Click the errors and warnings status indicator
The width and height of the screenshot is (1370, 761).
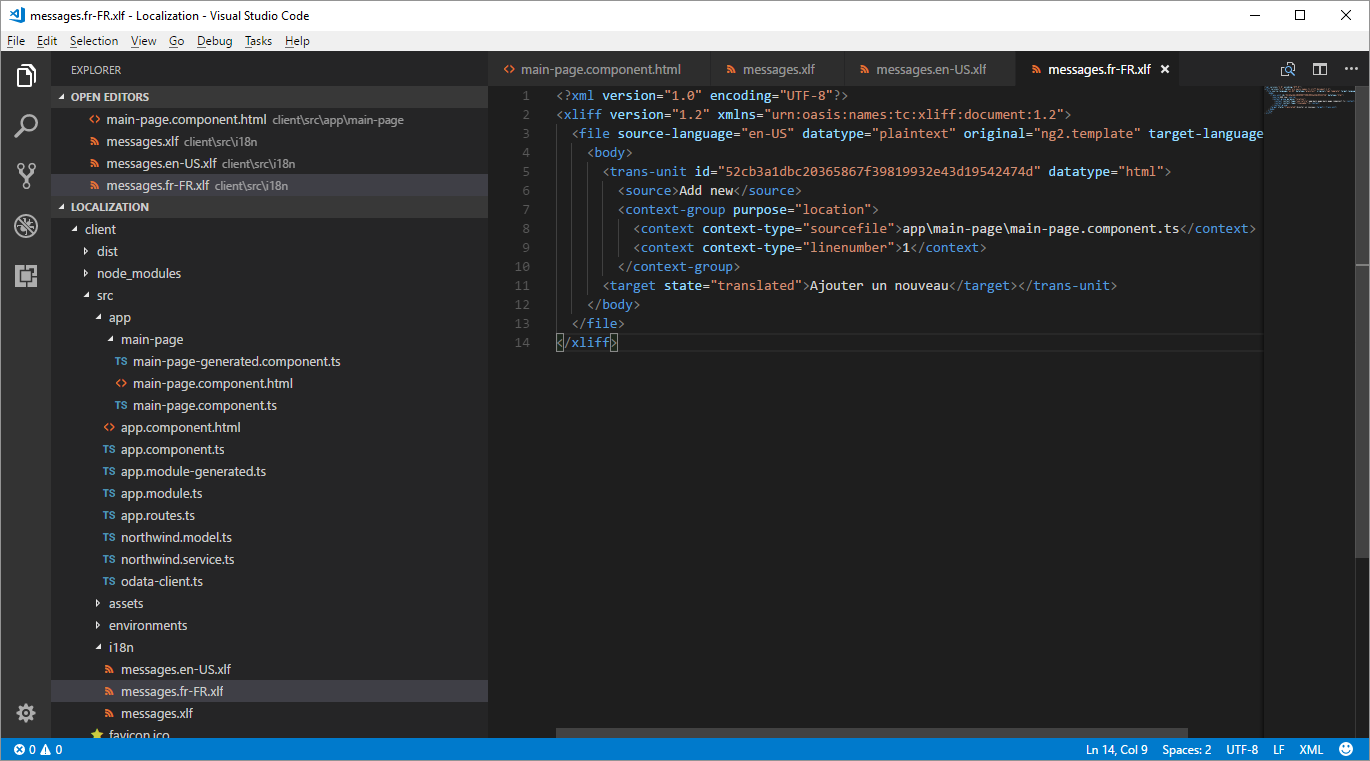click(x=38, y=749)
